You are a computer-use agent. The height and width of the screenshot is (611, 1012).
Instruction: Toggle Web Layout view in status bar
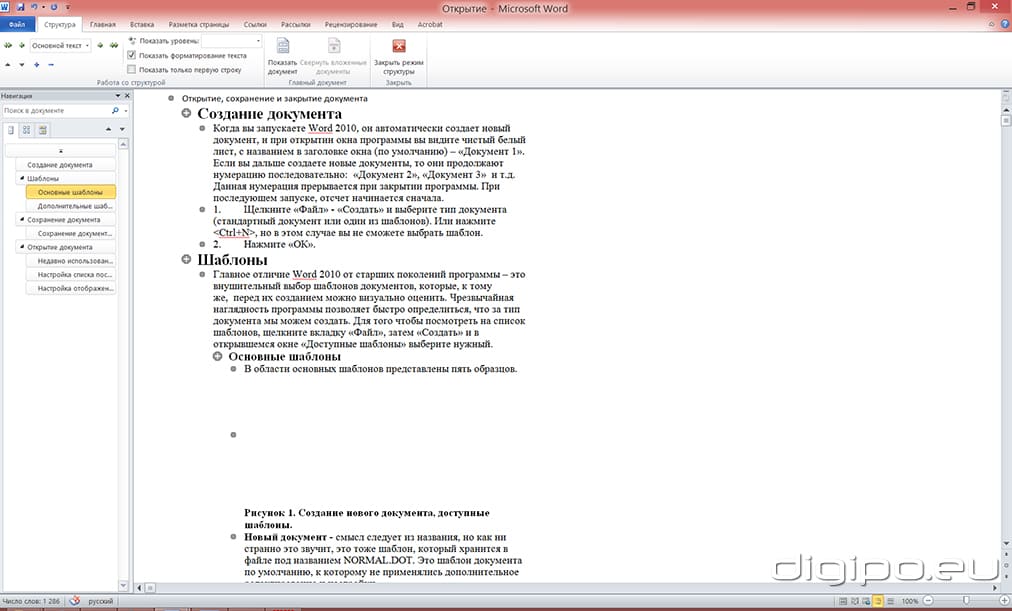tap(867, 601)
